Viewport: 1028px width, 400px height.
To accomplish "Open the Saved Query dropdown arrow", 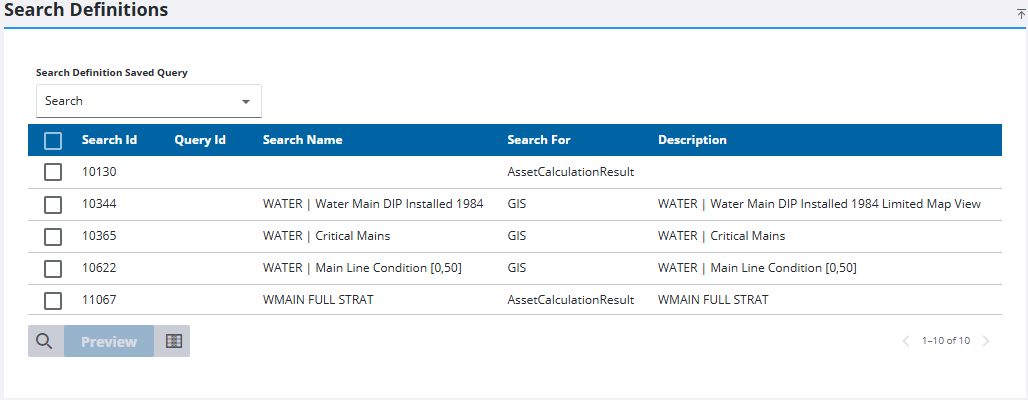I will point(245,102).
